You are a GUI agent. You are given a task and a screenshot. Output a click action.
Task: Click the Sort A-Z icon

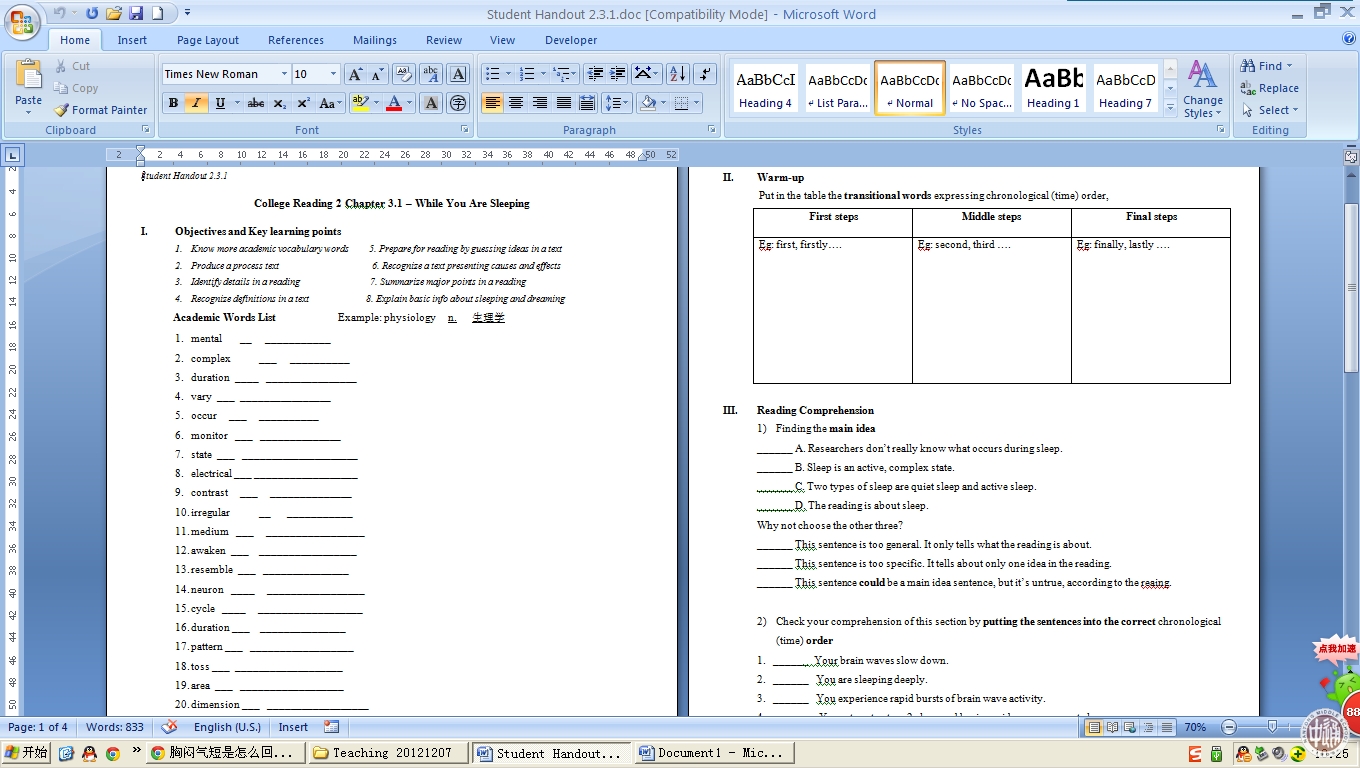(x=677, y=74)
